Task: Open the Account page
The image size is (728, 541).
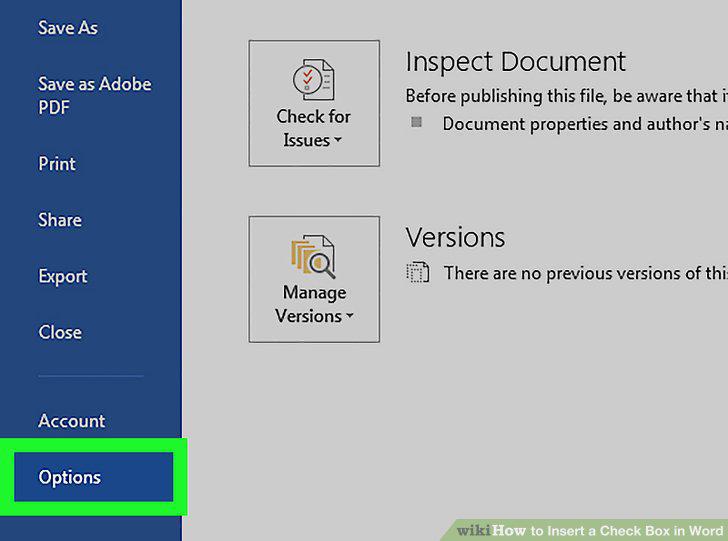Action: click(72, 421)
